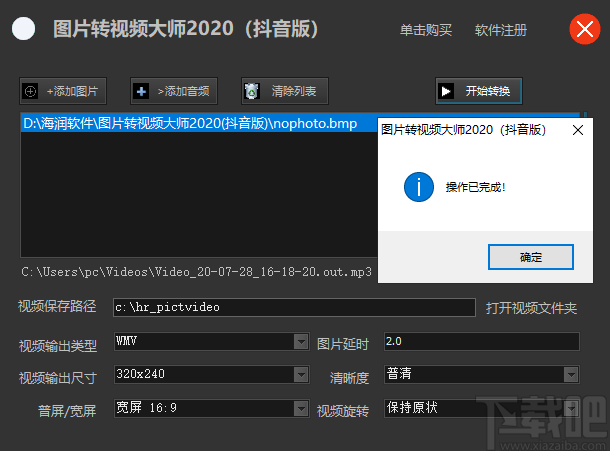Click the recycle bin icon on 清除列表
610x451 pixels.
coord(252,91)
